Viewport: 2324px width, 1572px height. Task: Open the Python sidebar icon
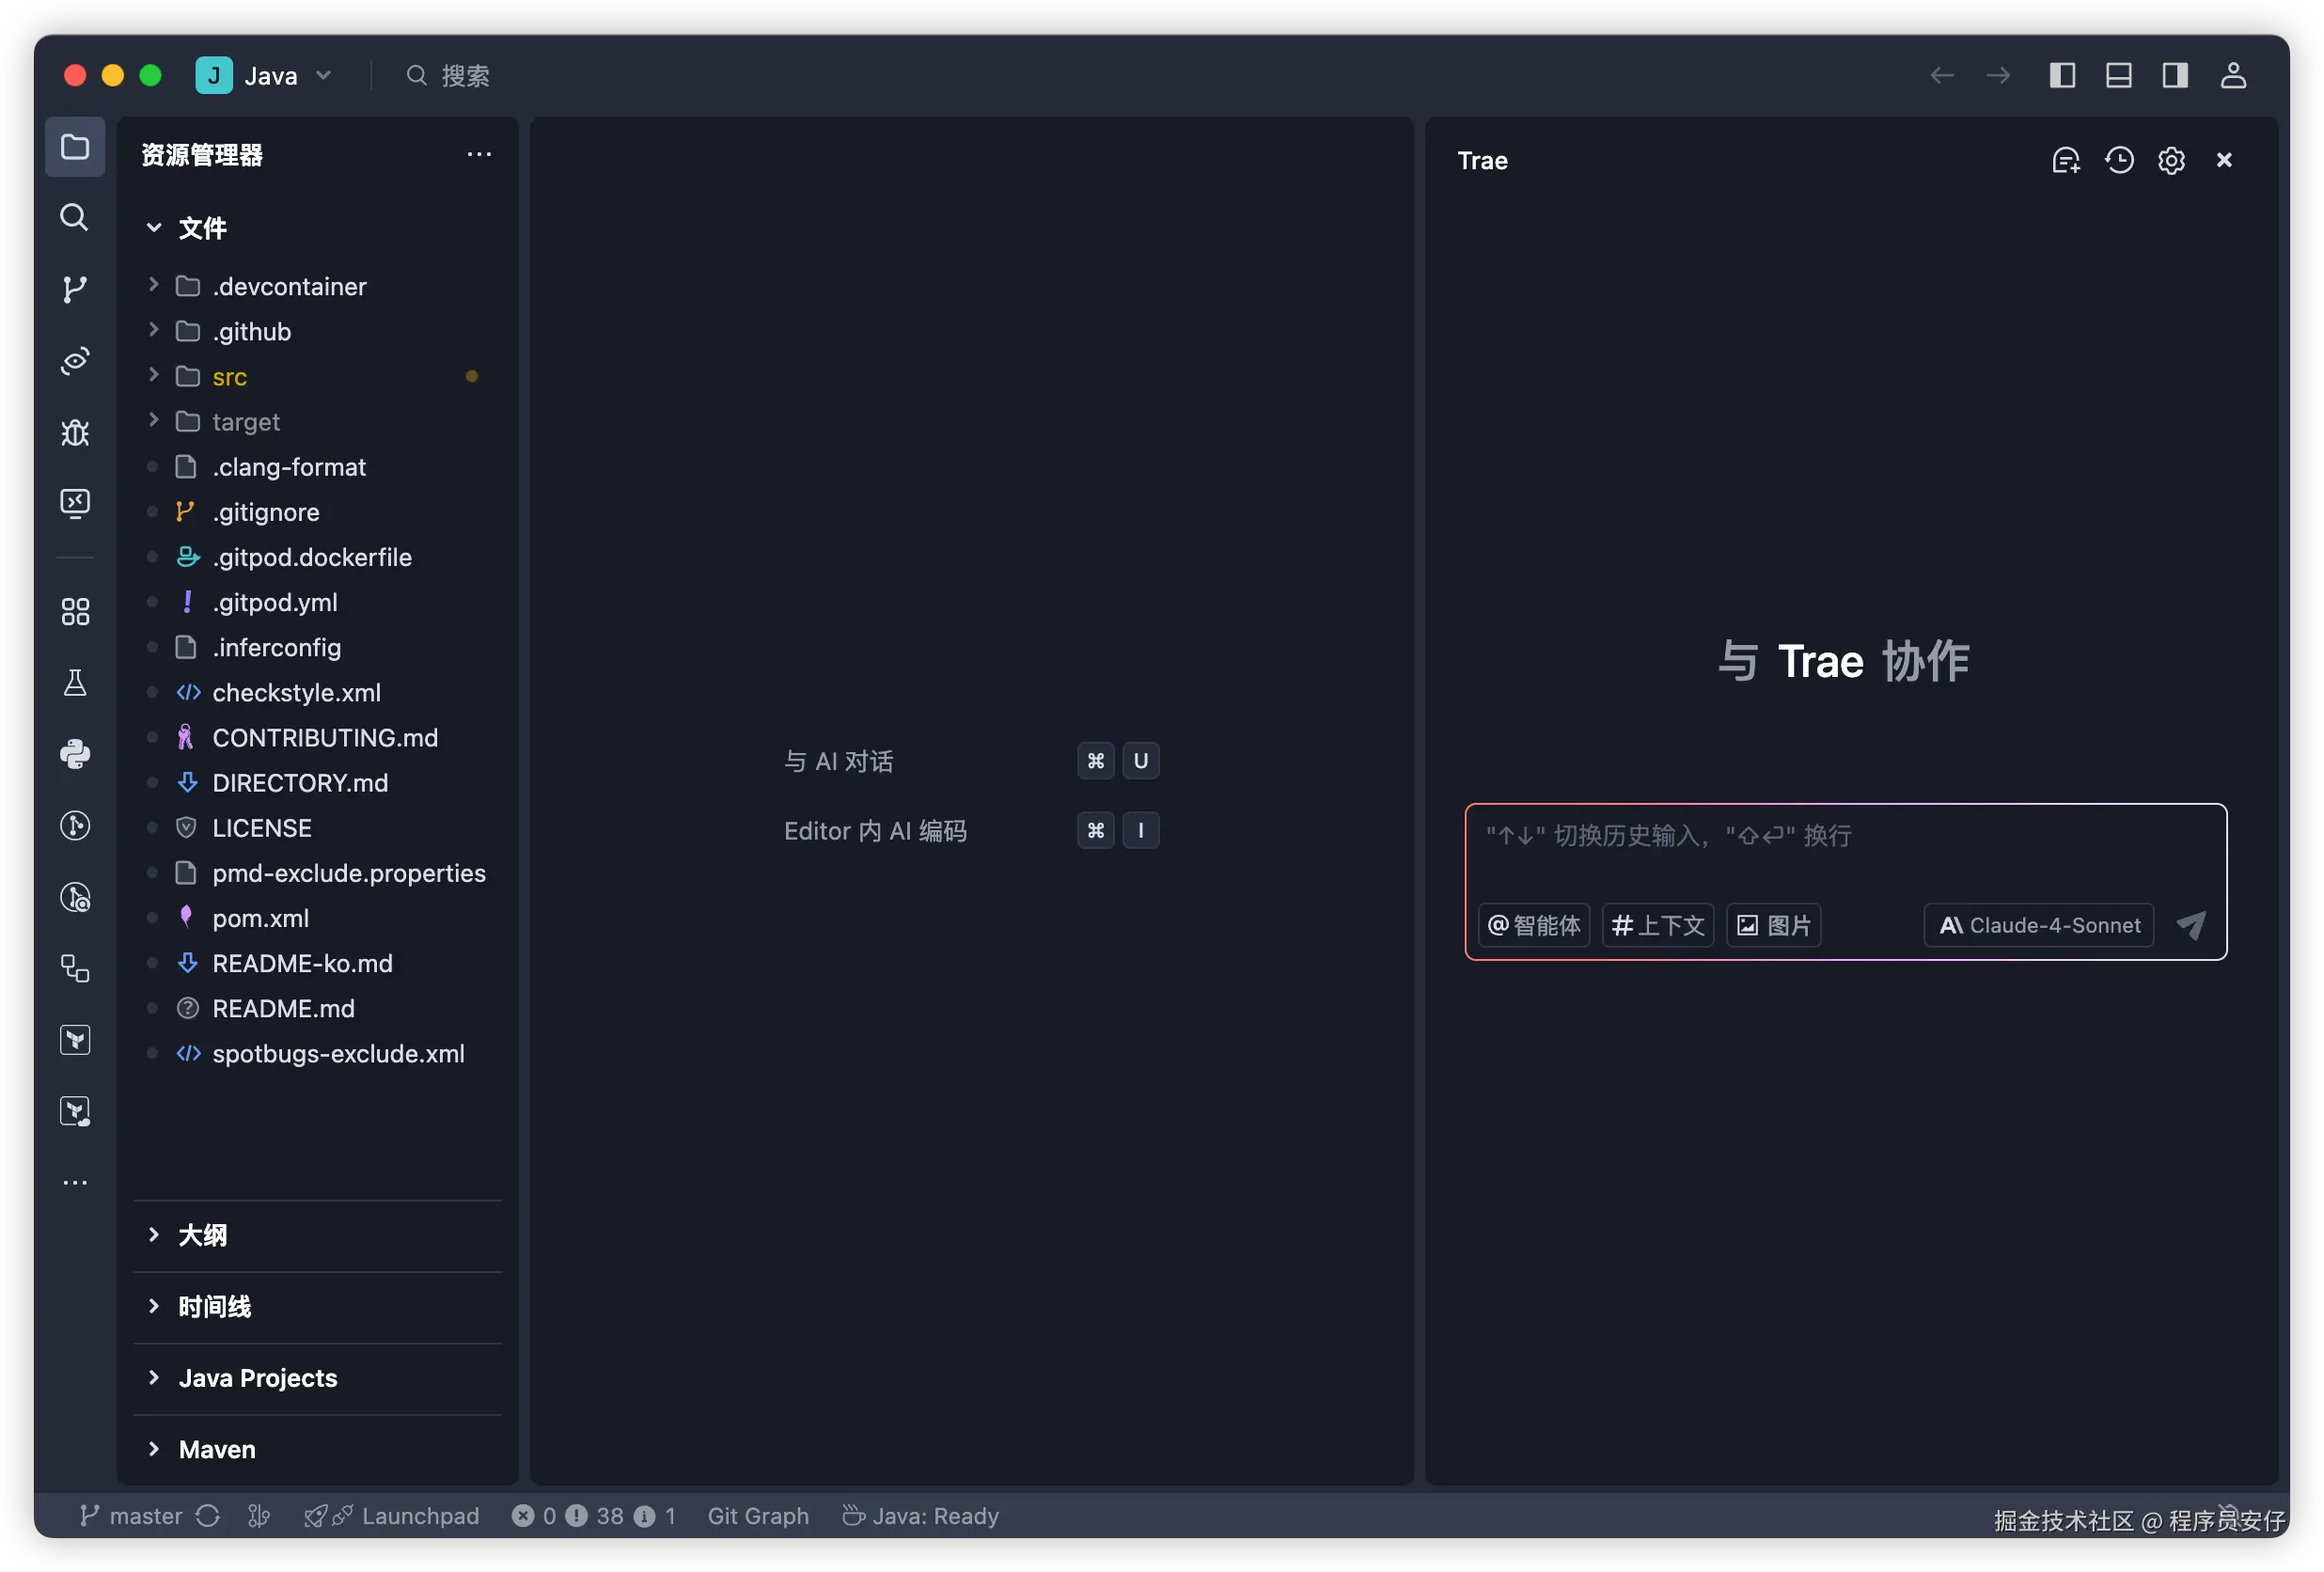(x=75, y=754)
